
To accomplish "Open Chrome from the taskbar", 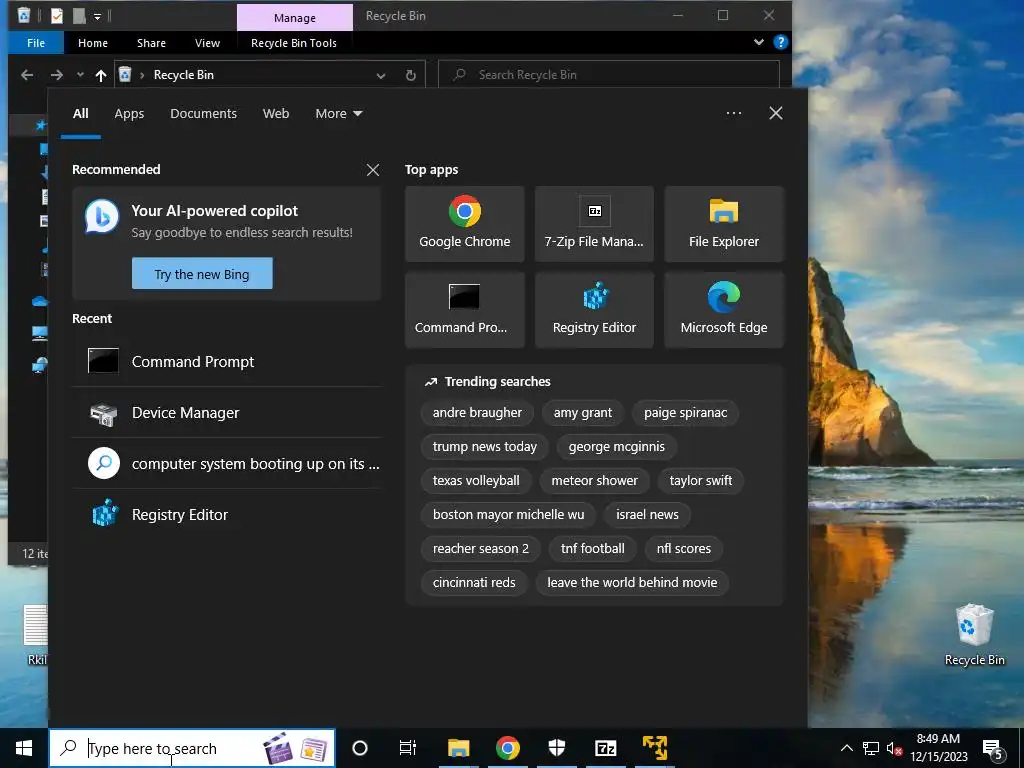I will click(507, 748).
